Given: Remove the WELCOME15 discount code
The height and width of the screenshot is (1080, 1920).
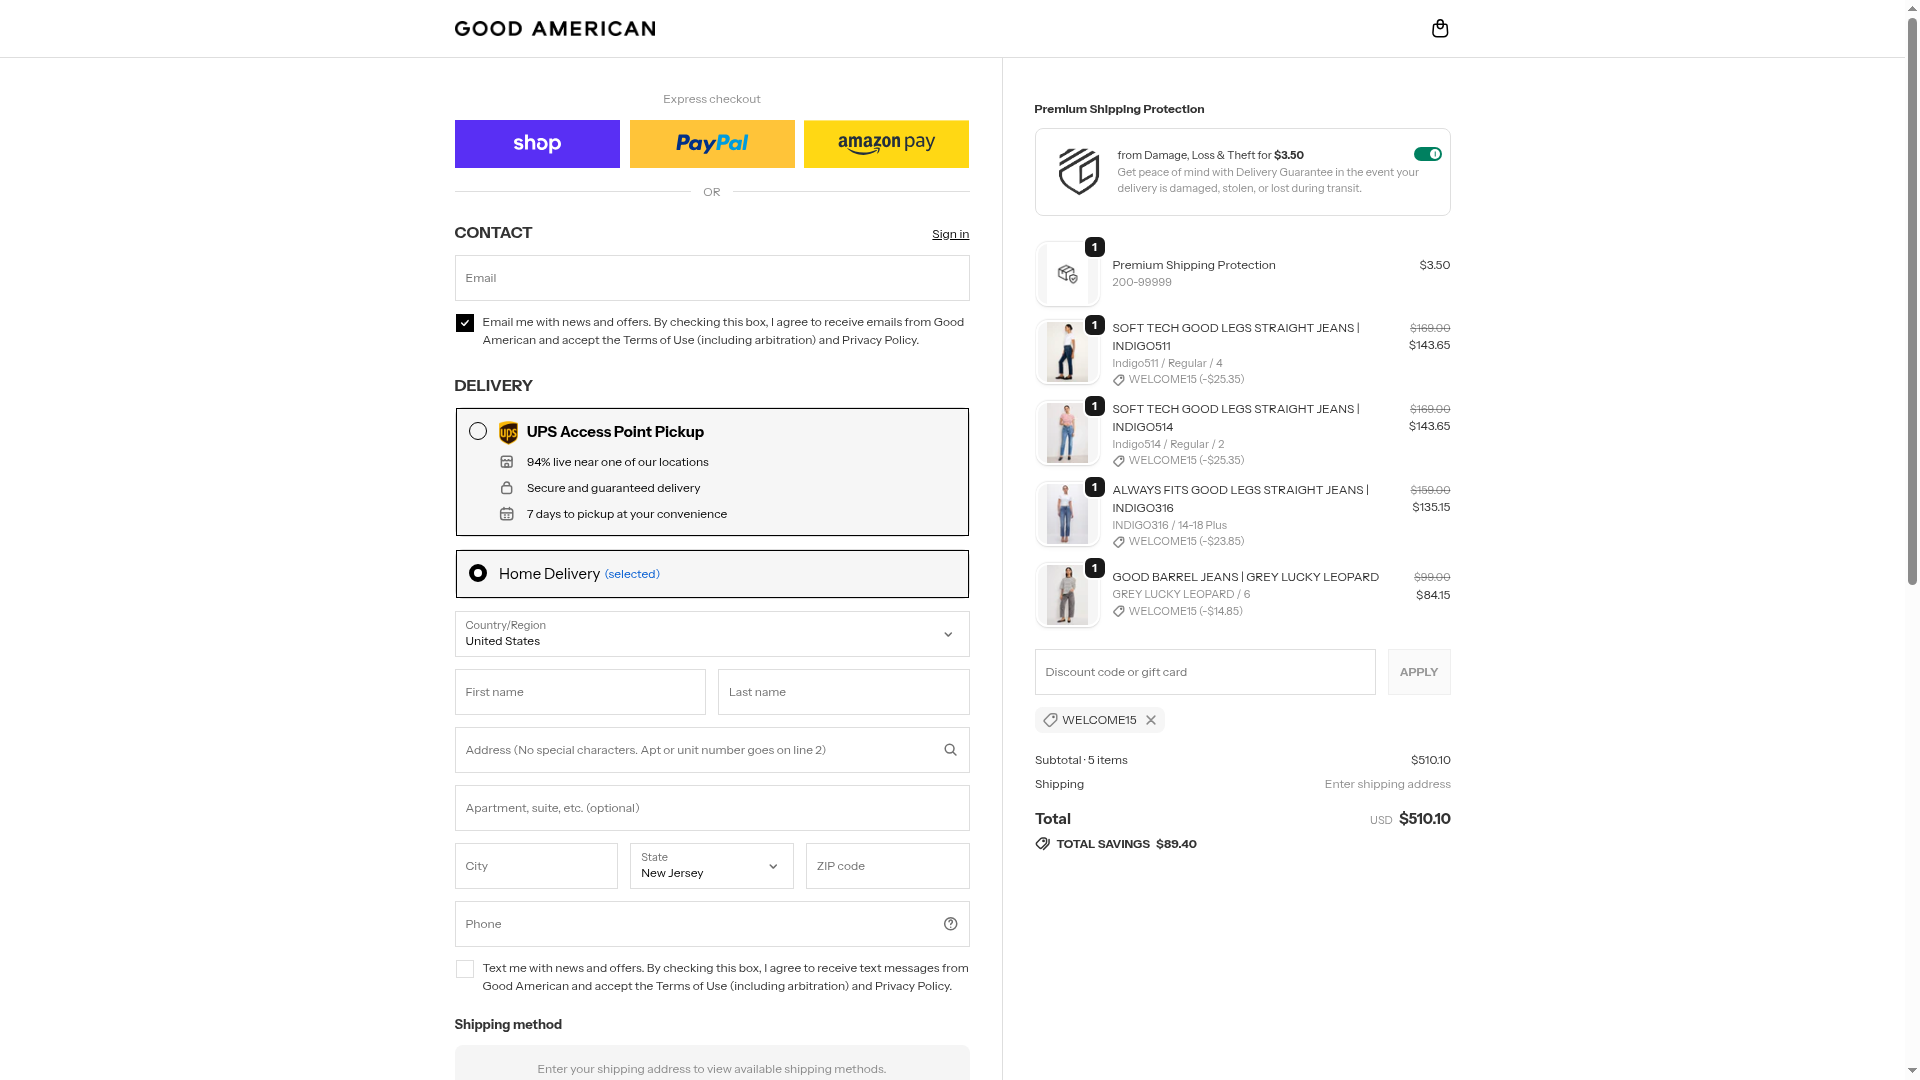Looking at the screenshot, I should coord(1151,720).
